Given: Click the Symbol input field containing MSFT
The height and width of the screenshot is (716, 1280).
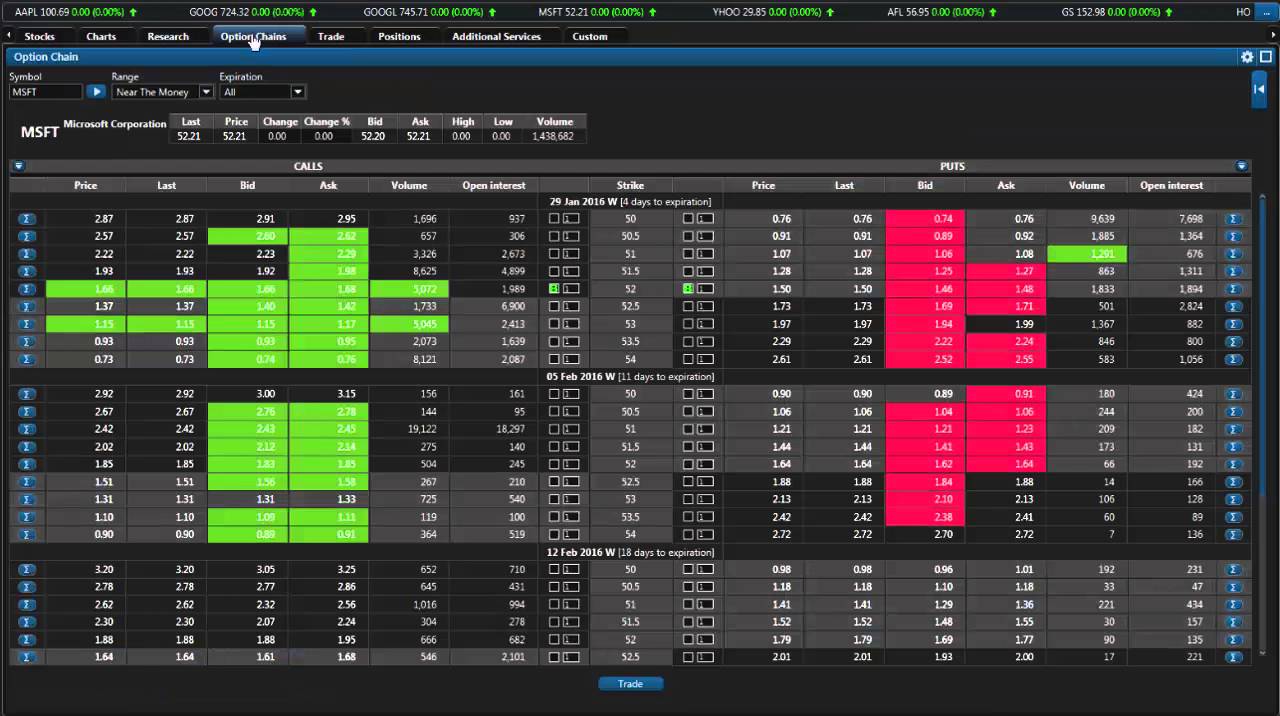Looking at the screenshot, I should [46, 92].
